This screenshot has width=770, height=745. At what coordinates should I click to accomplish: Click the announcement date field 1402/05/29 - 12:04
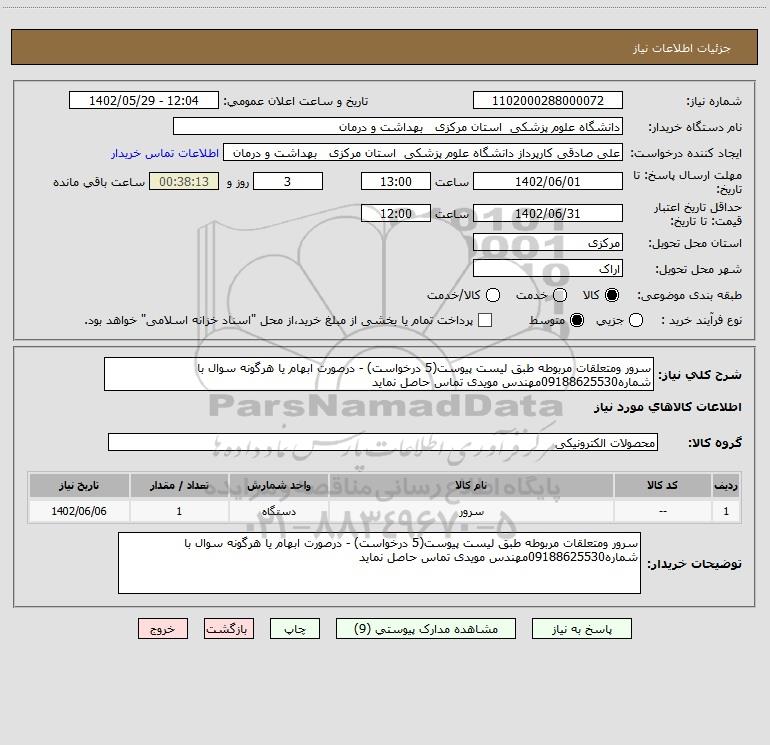pyautogui.click(x=144, y=100)
